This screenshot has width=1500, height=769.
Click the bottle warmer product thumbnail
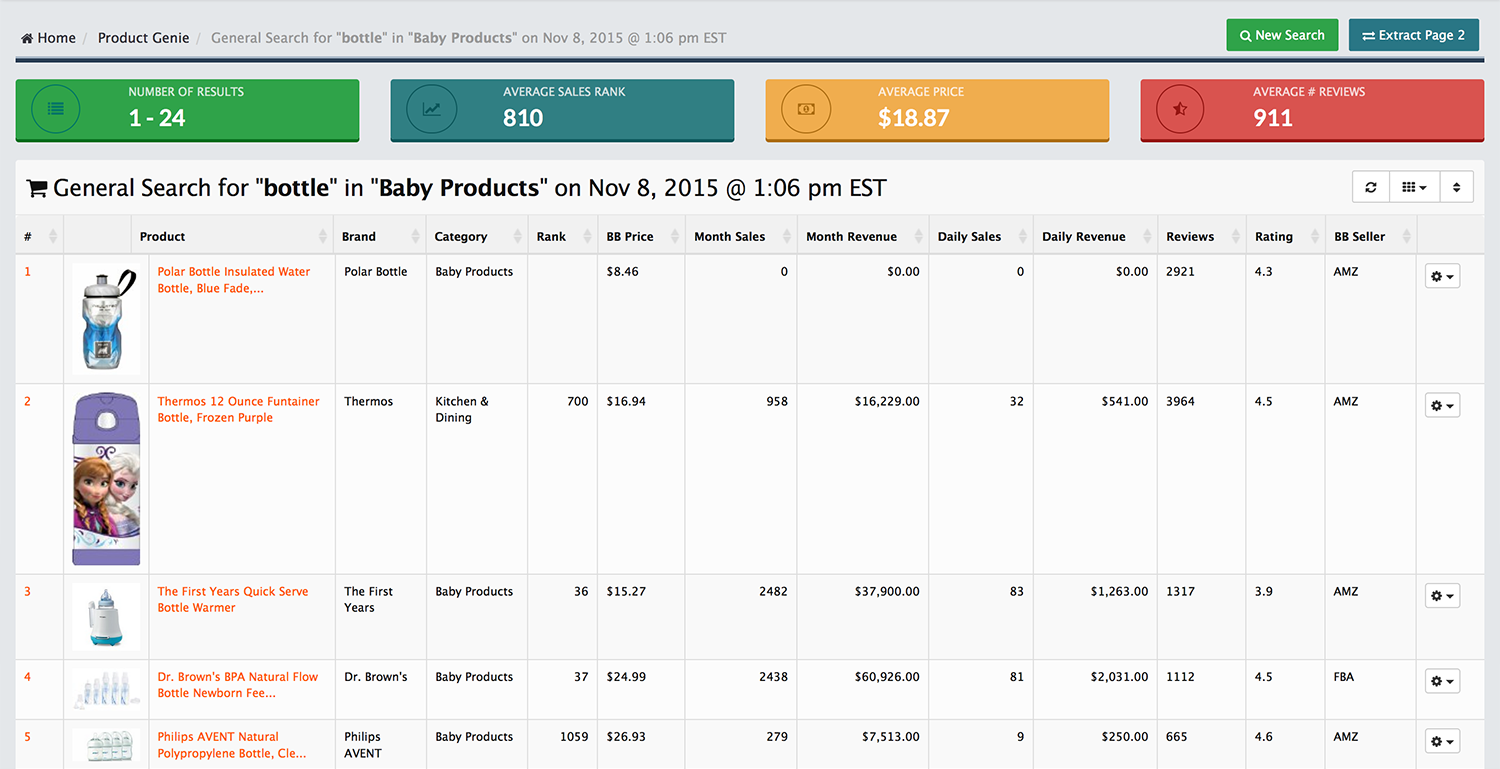[x=106, y=617]
